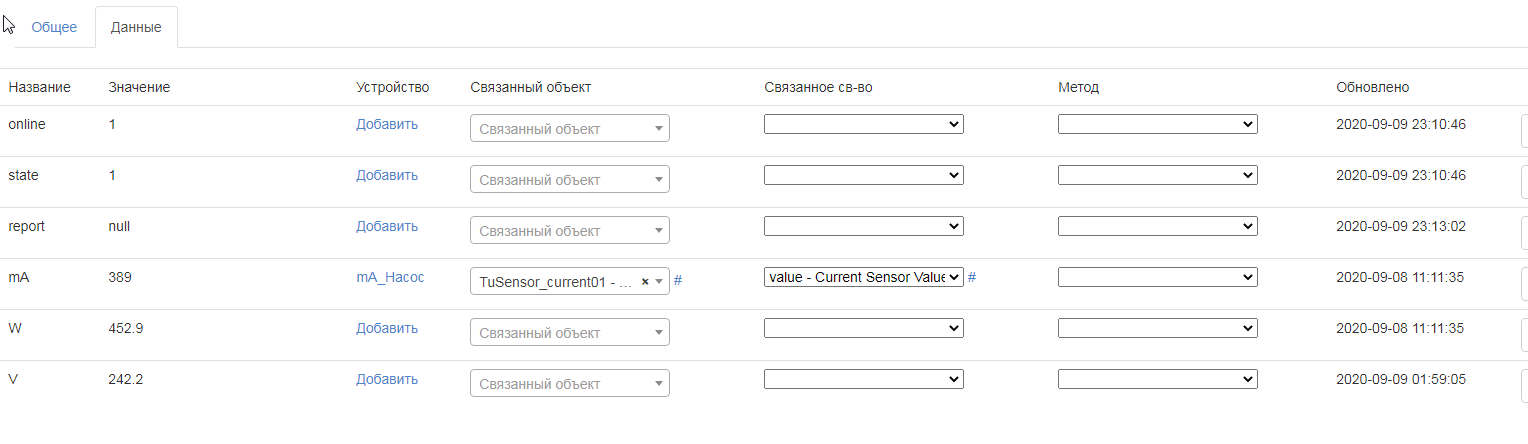The width and height of the screenshot is (1528, 444).
Task: Expand the TuSensor_current01 linked object selector
Action: coord(556,282)
